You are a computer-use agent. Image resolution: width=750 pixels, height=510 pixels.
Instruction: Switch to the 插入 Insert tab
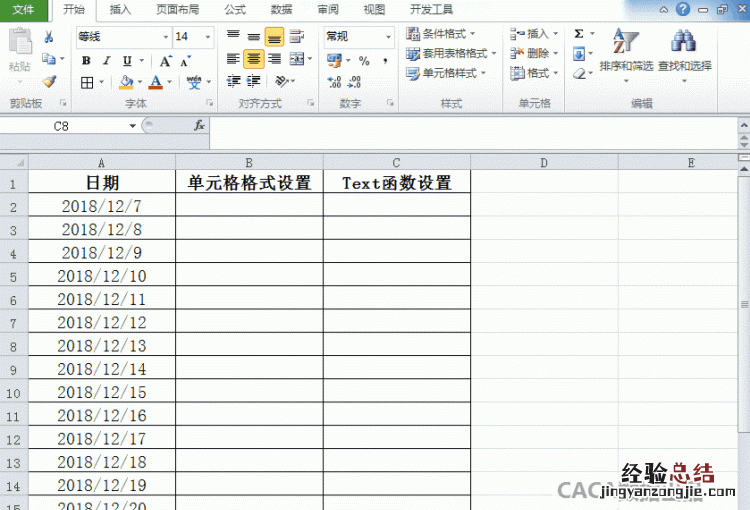[x=120, y=10]
